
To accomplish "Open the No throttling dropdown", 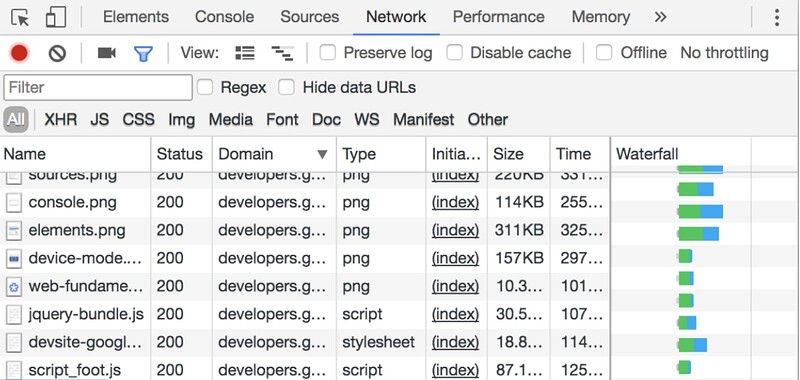I will 724,53.
